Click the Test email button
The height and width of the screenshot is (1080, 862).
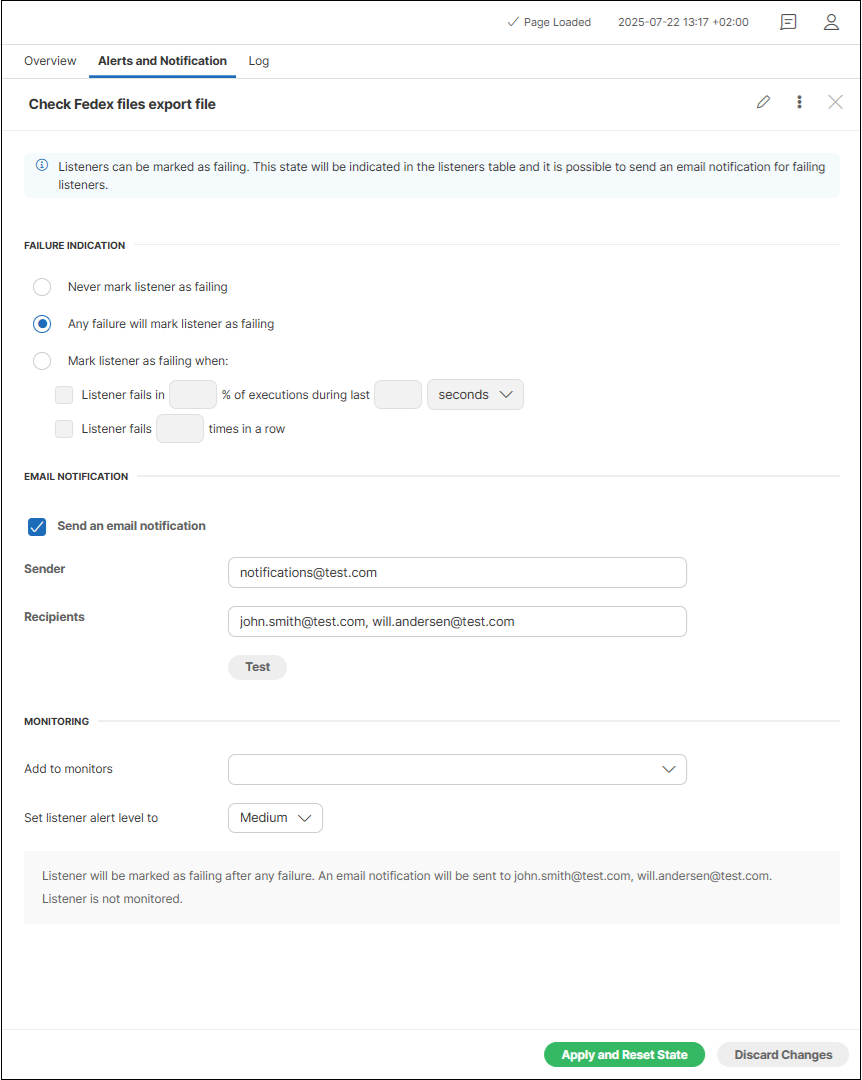tap(258, 667)
